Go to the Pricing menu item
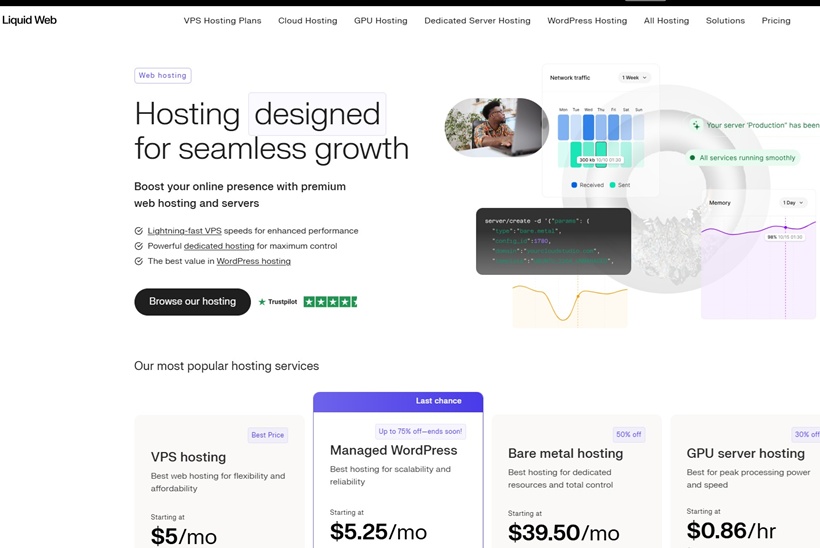This screenshot has height=548, width=820. click(775, 20)
